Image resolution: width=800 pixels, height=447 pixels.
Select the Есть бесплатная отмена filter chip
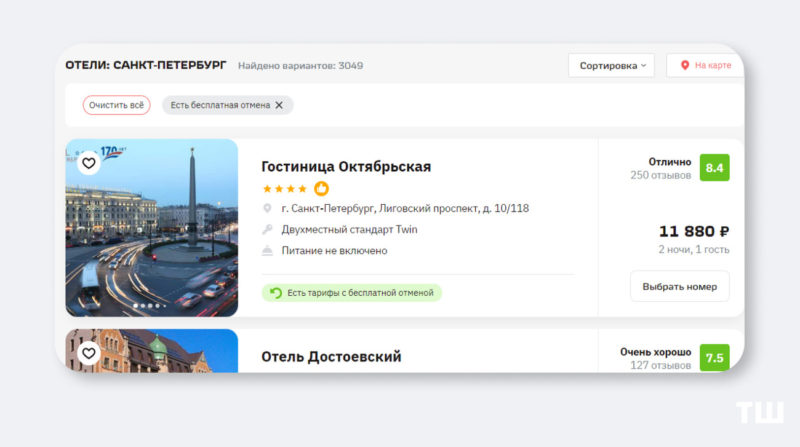[x=228, y=105]
